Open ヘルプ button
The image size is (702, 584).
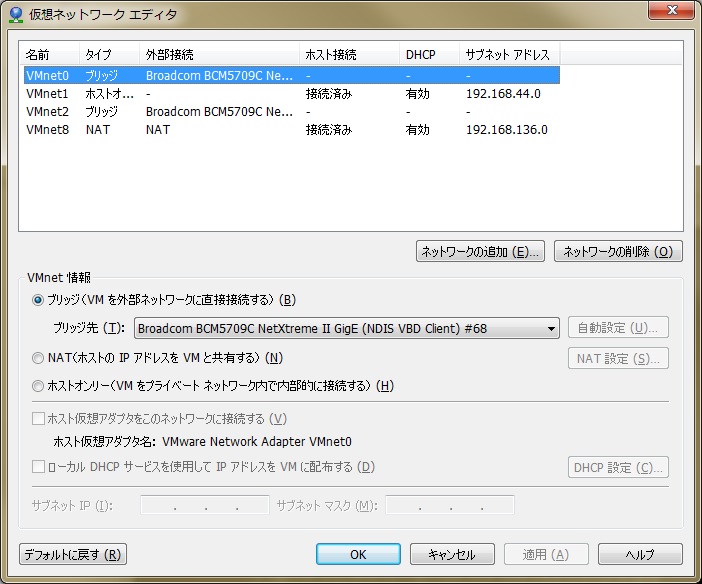point(640,554)
